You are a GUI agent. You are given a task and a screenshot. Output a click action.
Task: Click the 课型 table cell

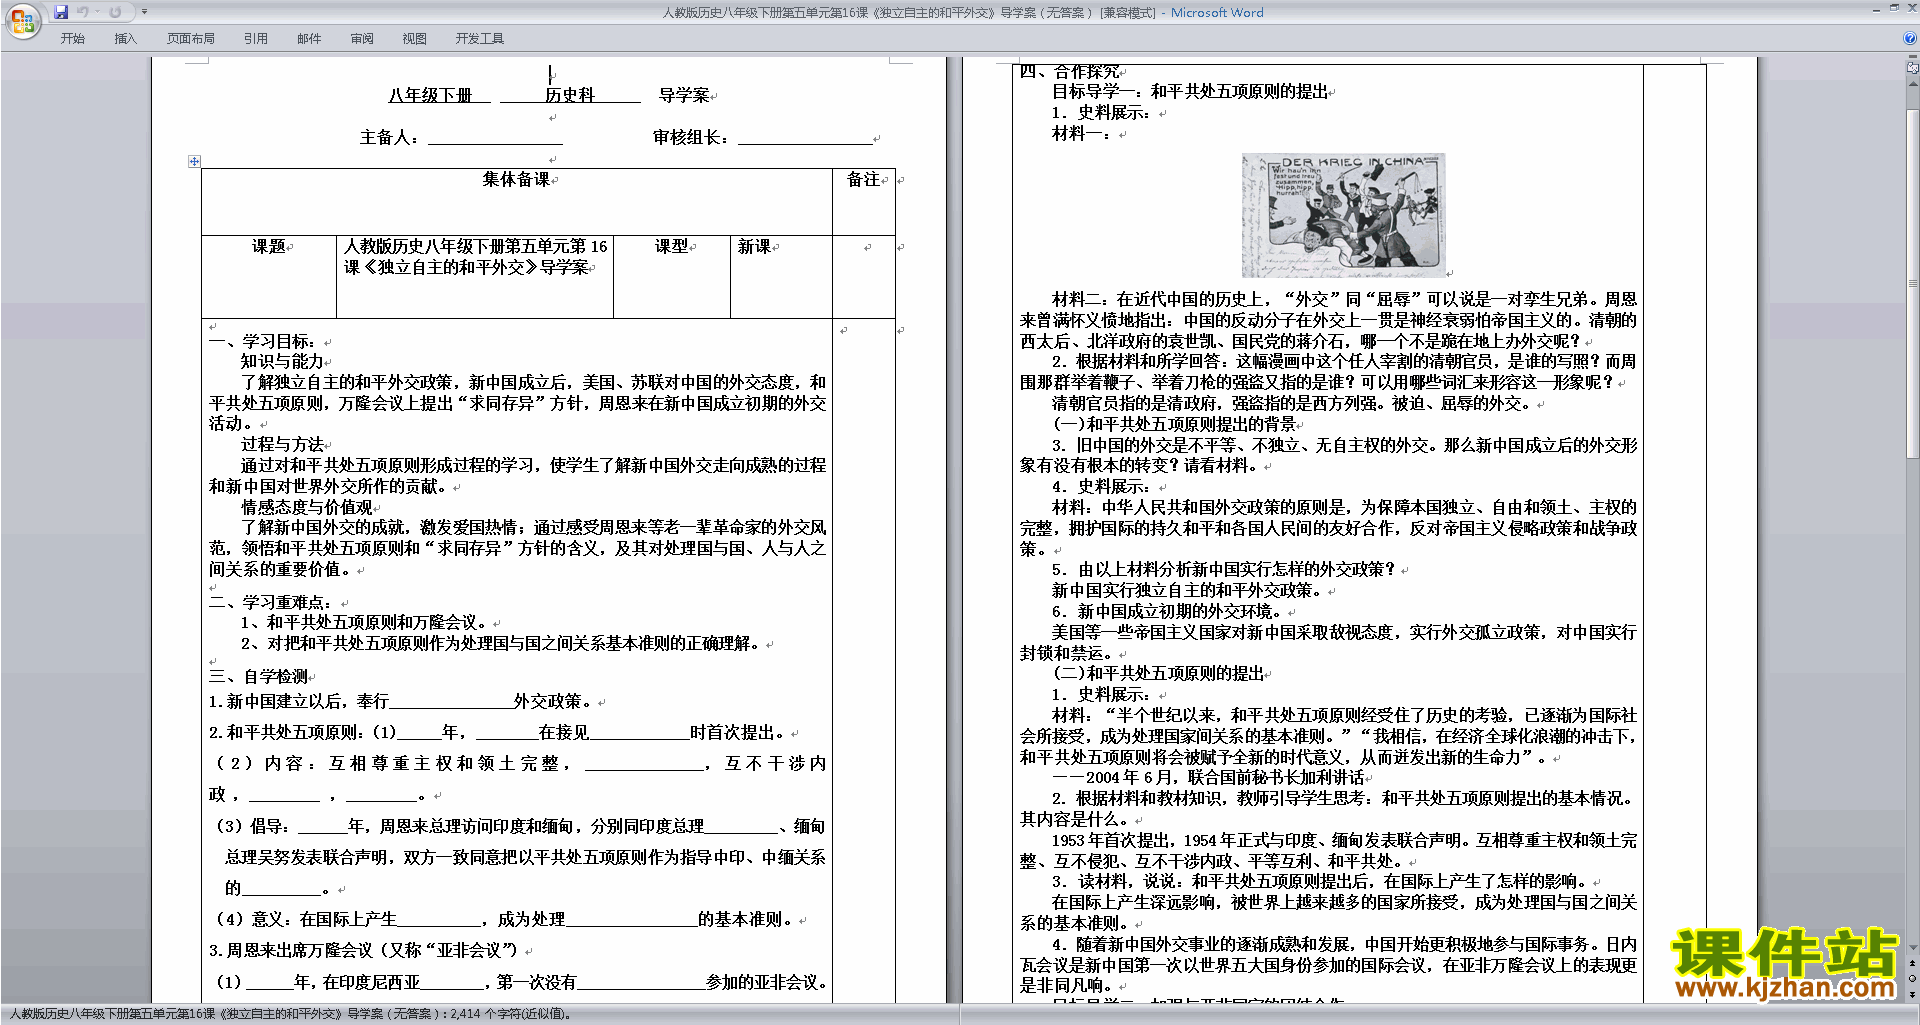pos(672,277)
